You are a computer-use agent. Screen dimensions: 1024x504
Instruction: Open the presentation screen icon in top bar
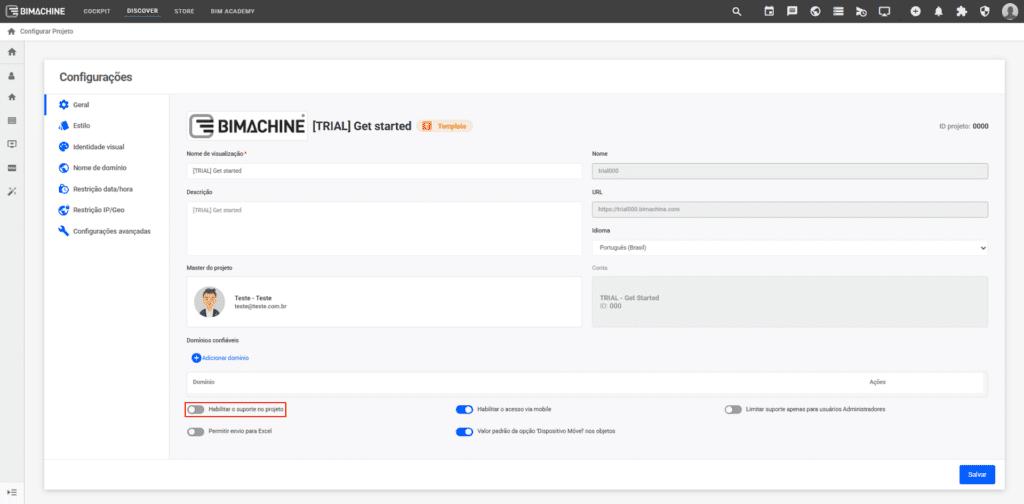click(884, 12)
